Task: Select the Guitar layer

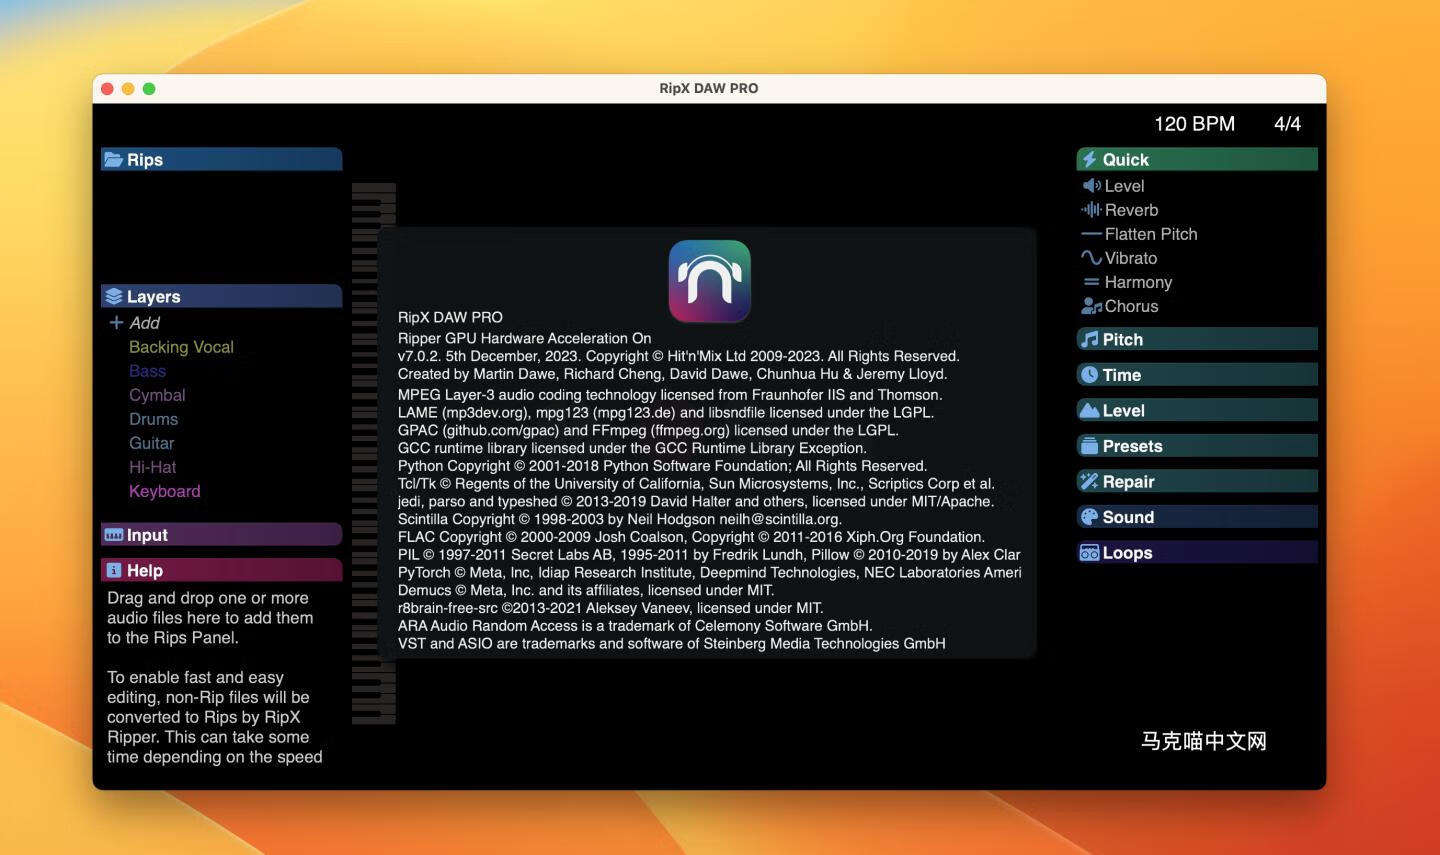Action: (x=151, y=443)
